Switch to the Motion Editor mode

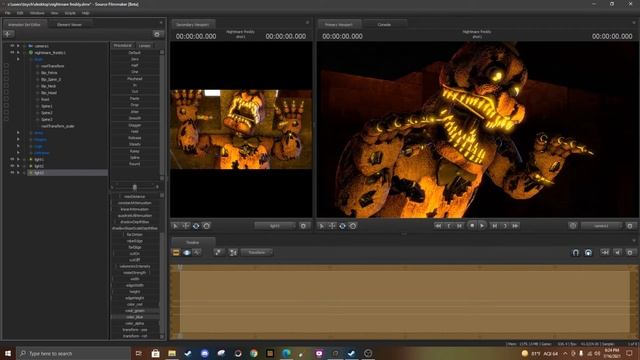pyautogui.click(x=187, y=253)
